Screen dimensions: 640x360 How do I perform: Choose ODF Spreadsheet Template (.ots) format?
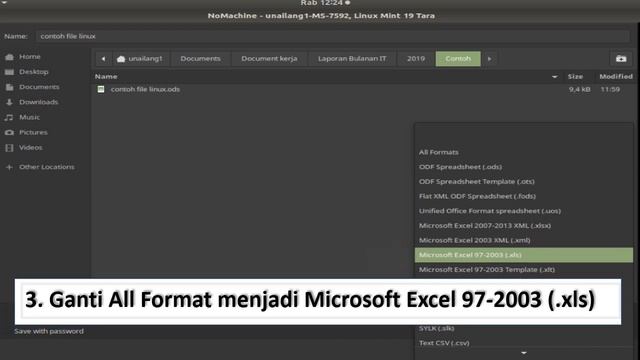tap(524, 182)
